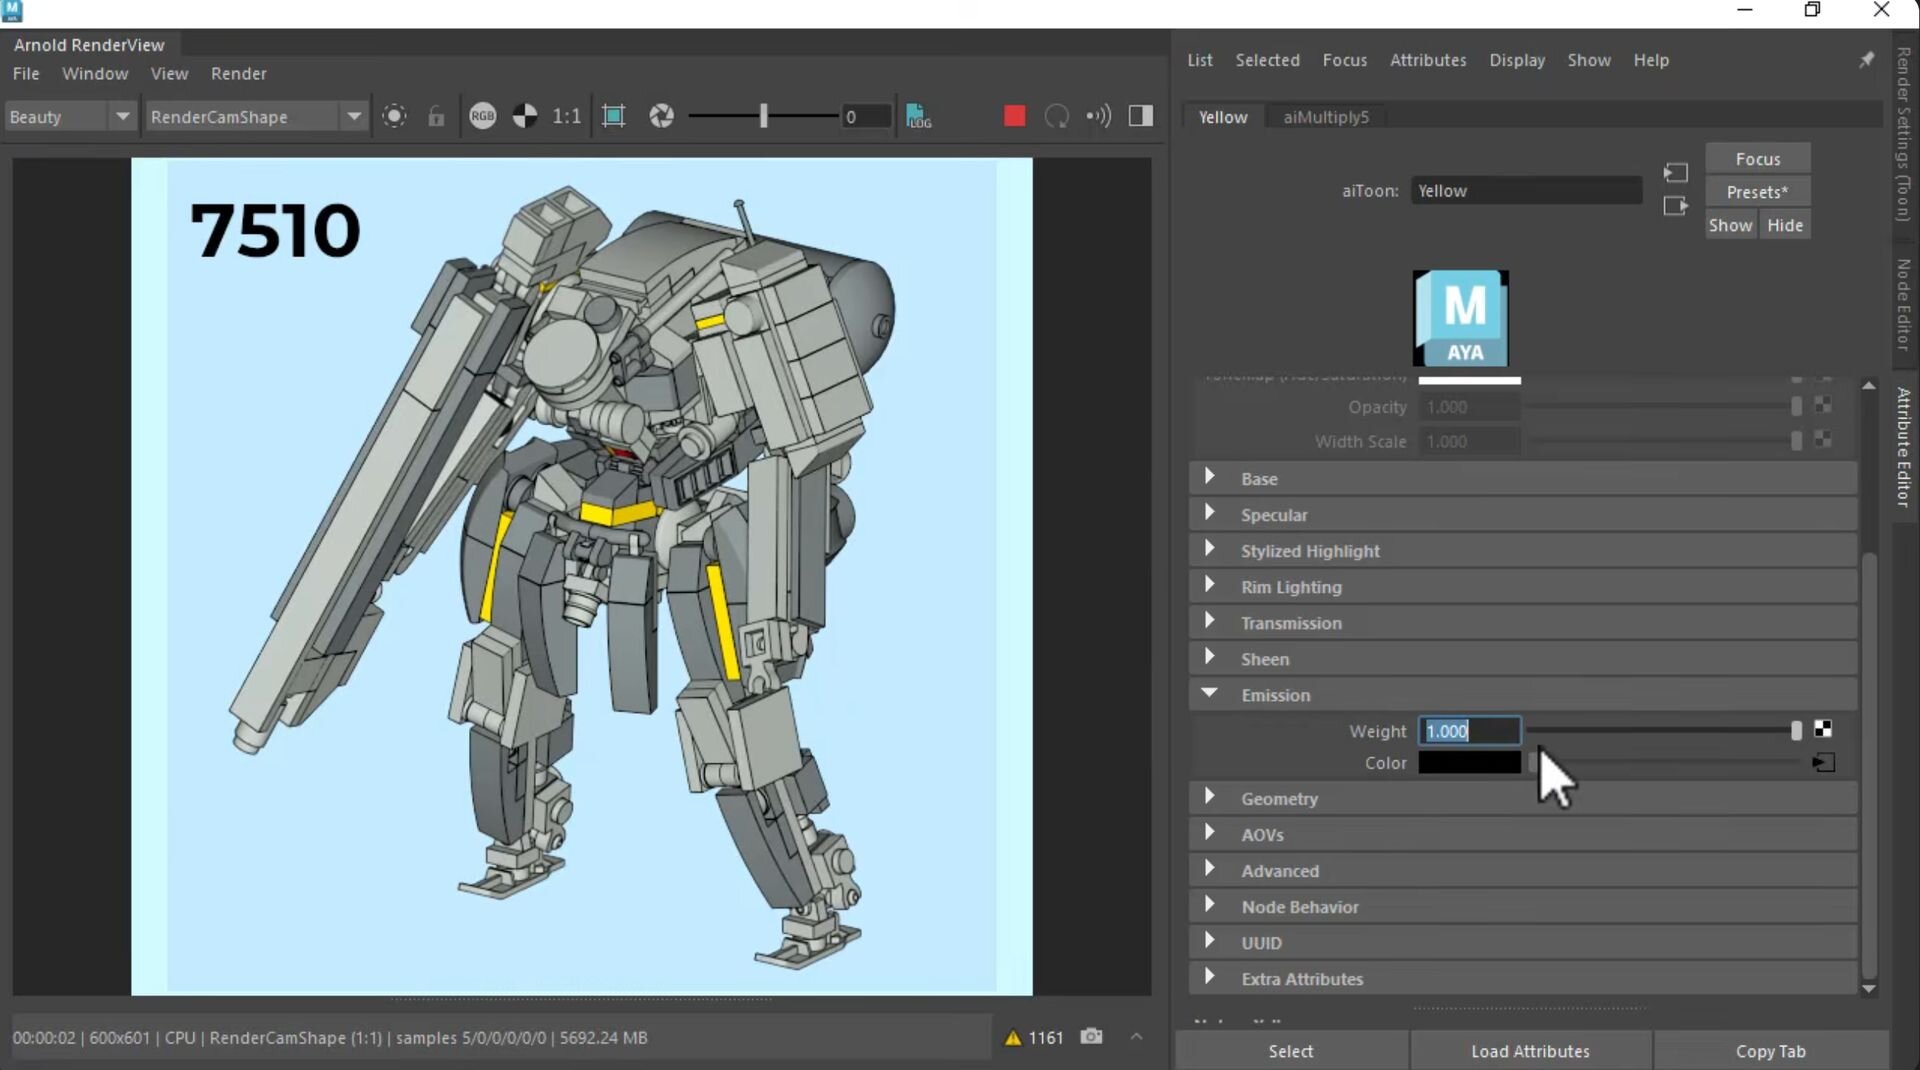This screenshot has height=1070, width=1920.
Task: Click the Presets* button
Action: [1757, 192]
